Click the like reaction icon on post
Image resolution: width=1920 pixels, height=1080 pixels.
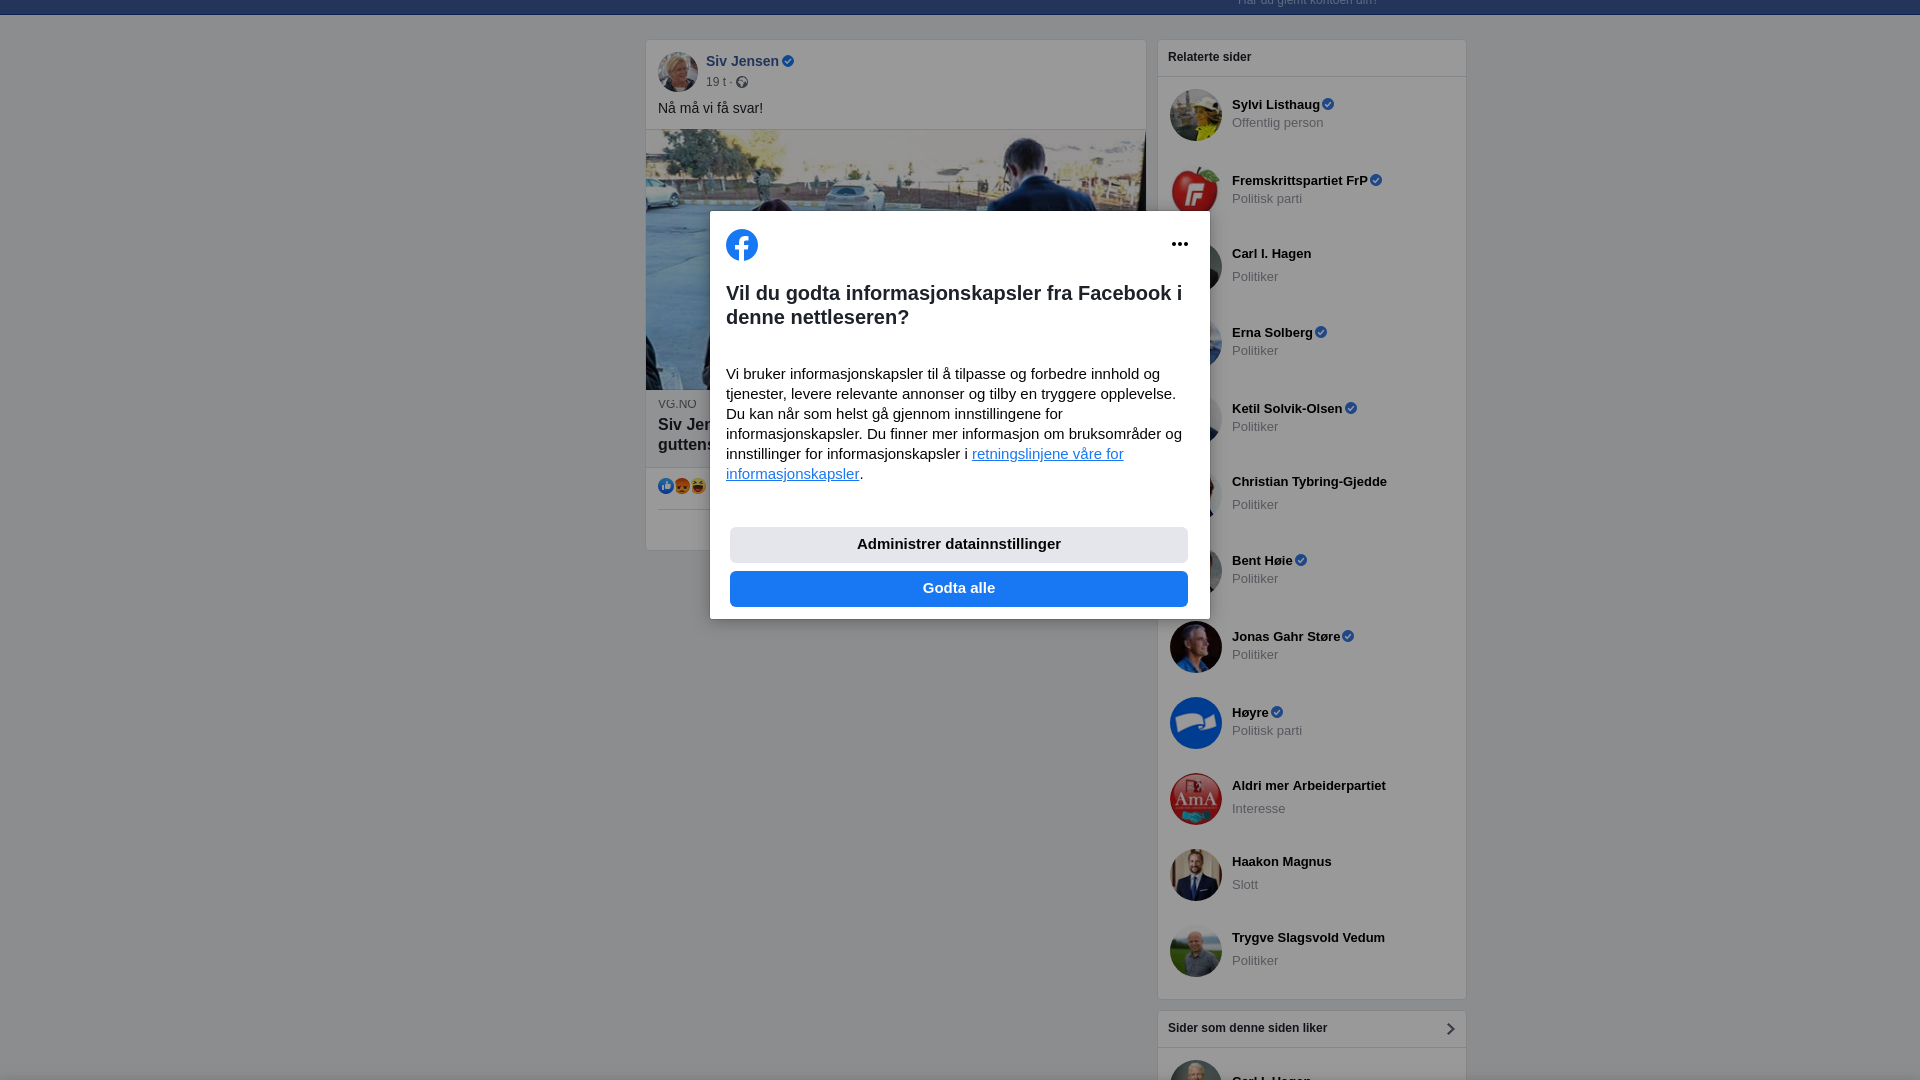pos(666,486)
